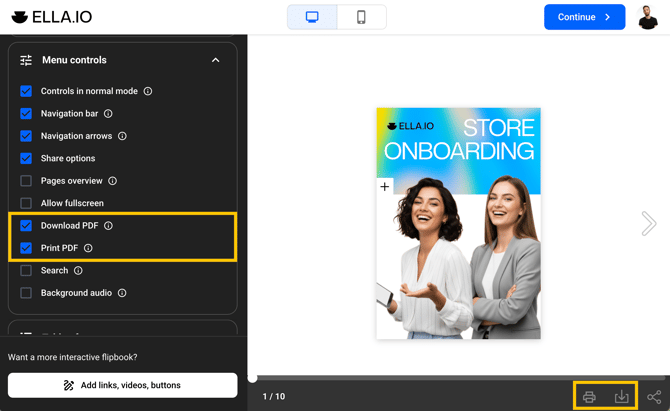
Task: Click the Continue button
Action: pyautogui.click(x=584, y=17)
